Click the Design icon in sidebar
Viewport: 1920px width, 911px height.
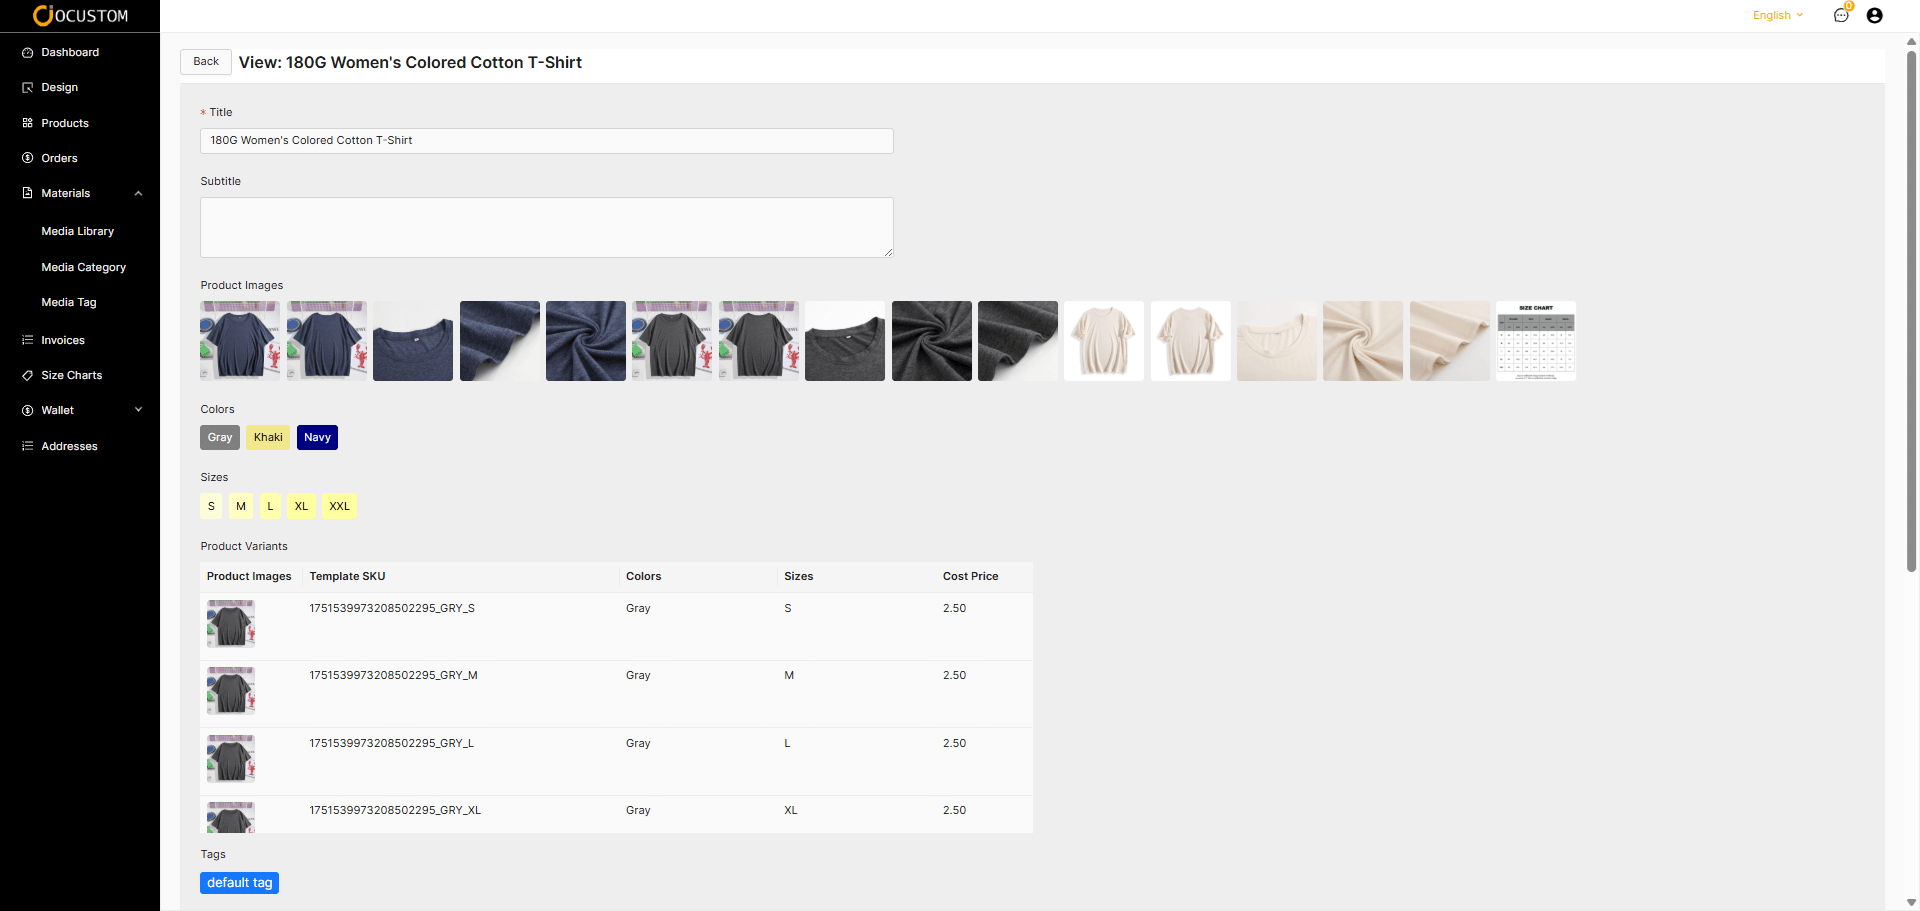pyautogui.click(x=28, y=88)
